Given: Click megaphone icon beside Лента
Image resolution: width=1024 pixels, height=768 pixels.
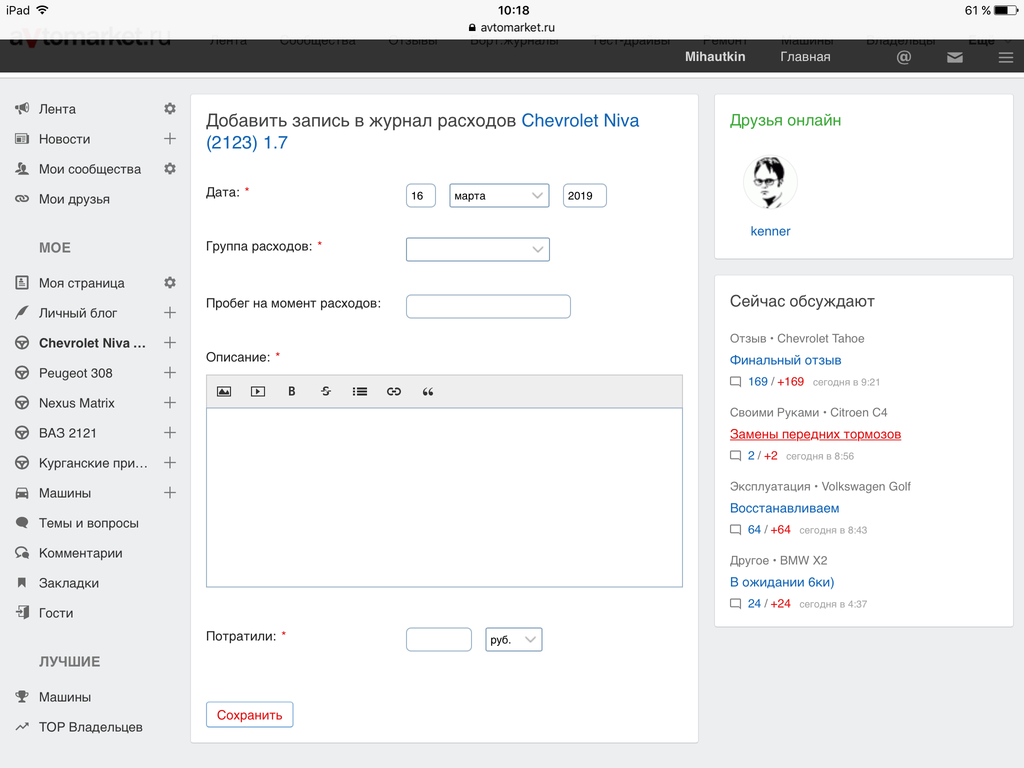Looking at the screenshot, I should 22,108.
